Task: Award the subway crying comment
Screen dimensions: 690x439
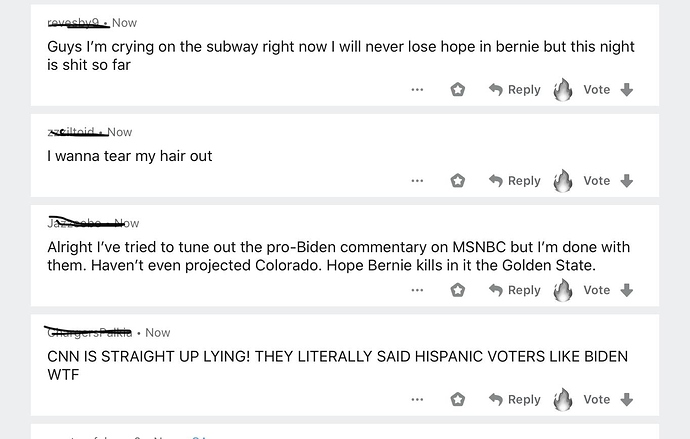Action: pyautogui.click(x=458, y=90)
